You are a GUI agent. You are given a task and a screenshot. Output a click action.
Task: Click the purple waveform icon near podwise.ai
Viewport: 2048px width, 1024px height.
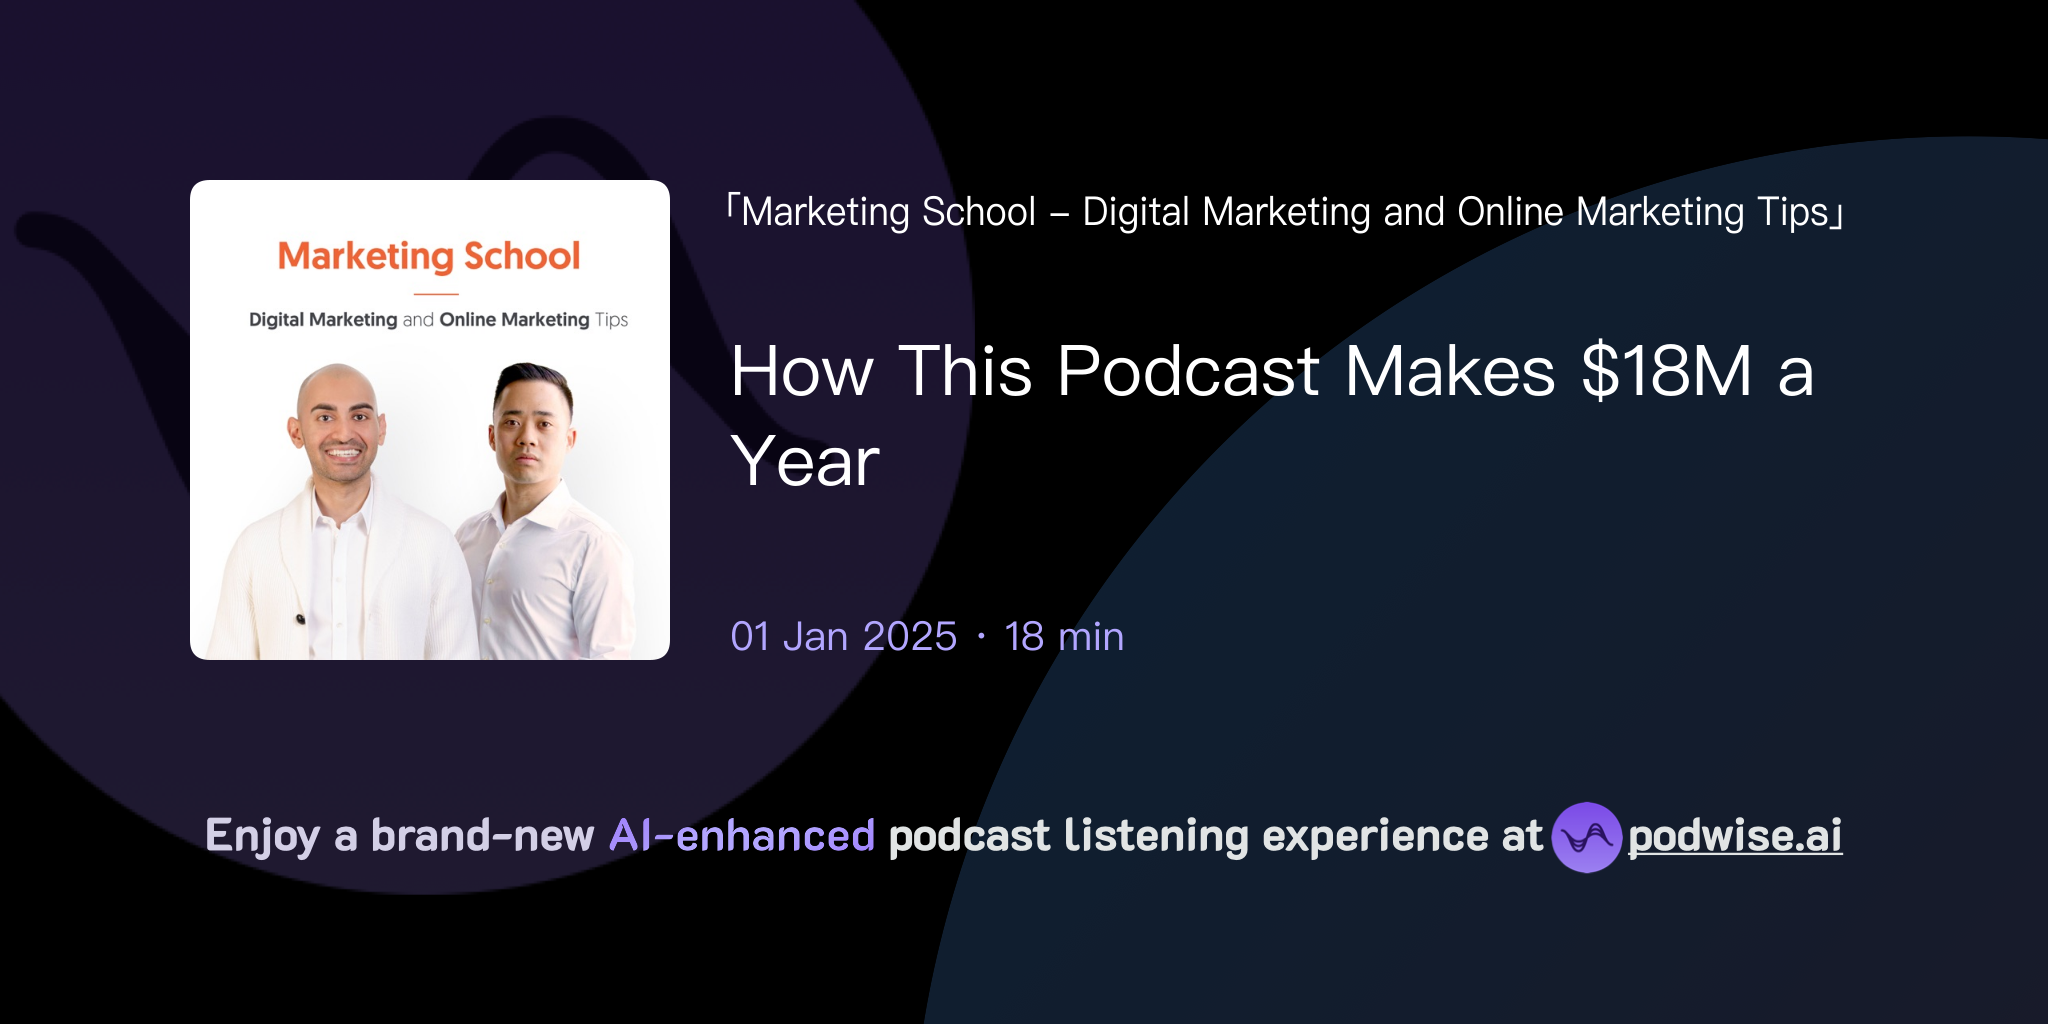point(1590,838)
